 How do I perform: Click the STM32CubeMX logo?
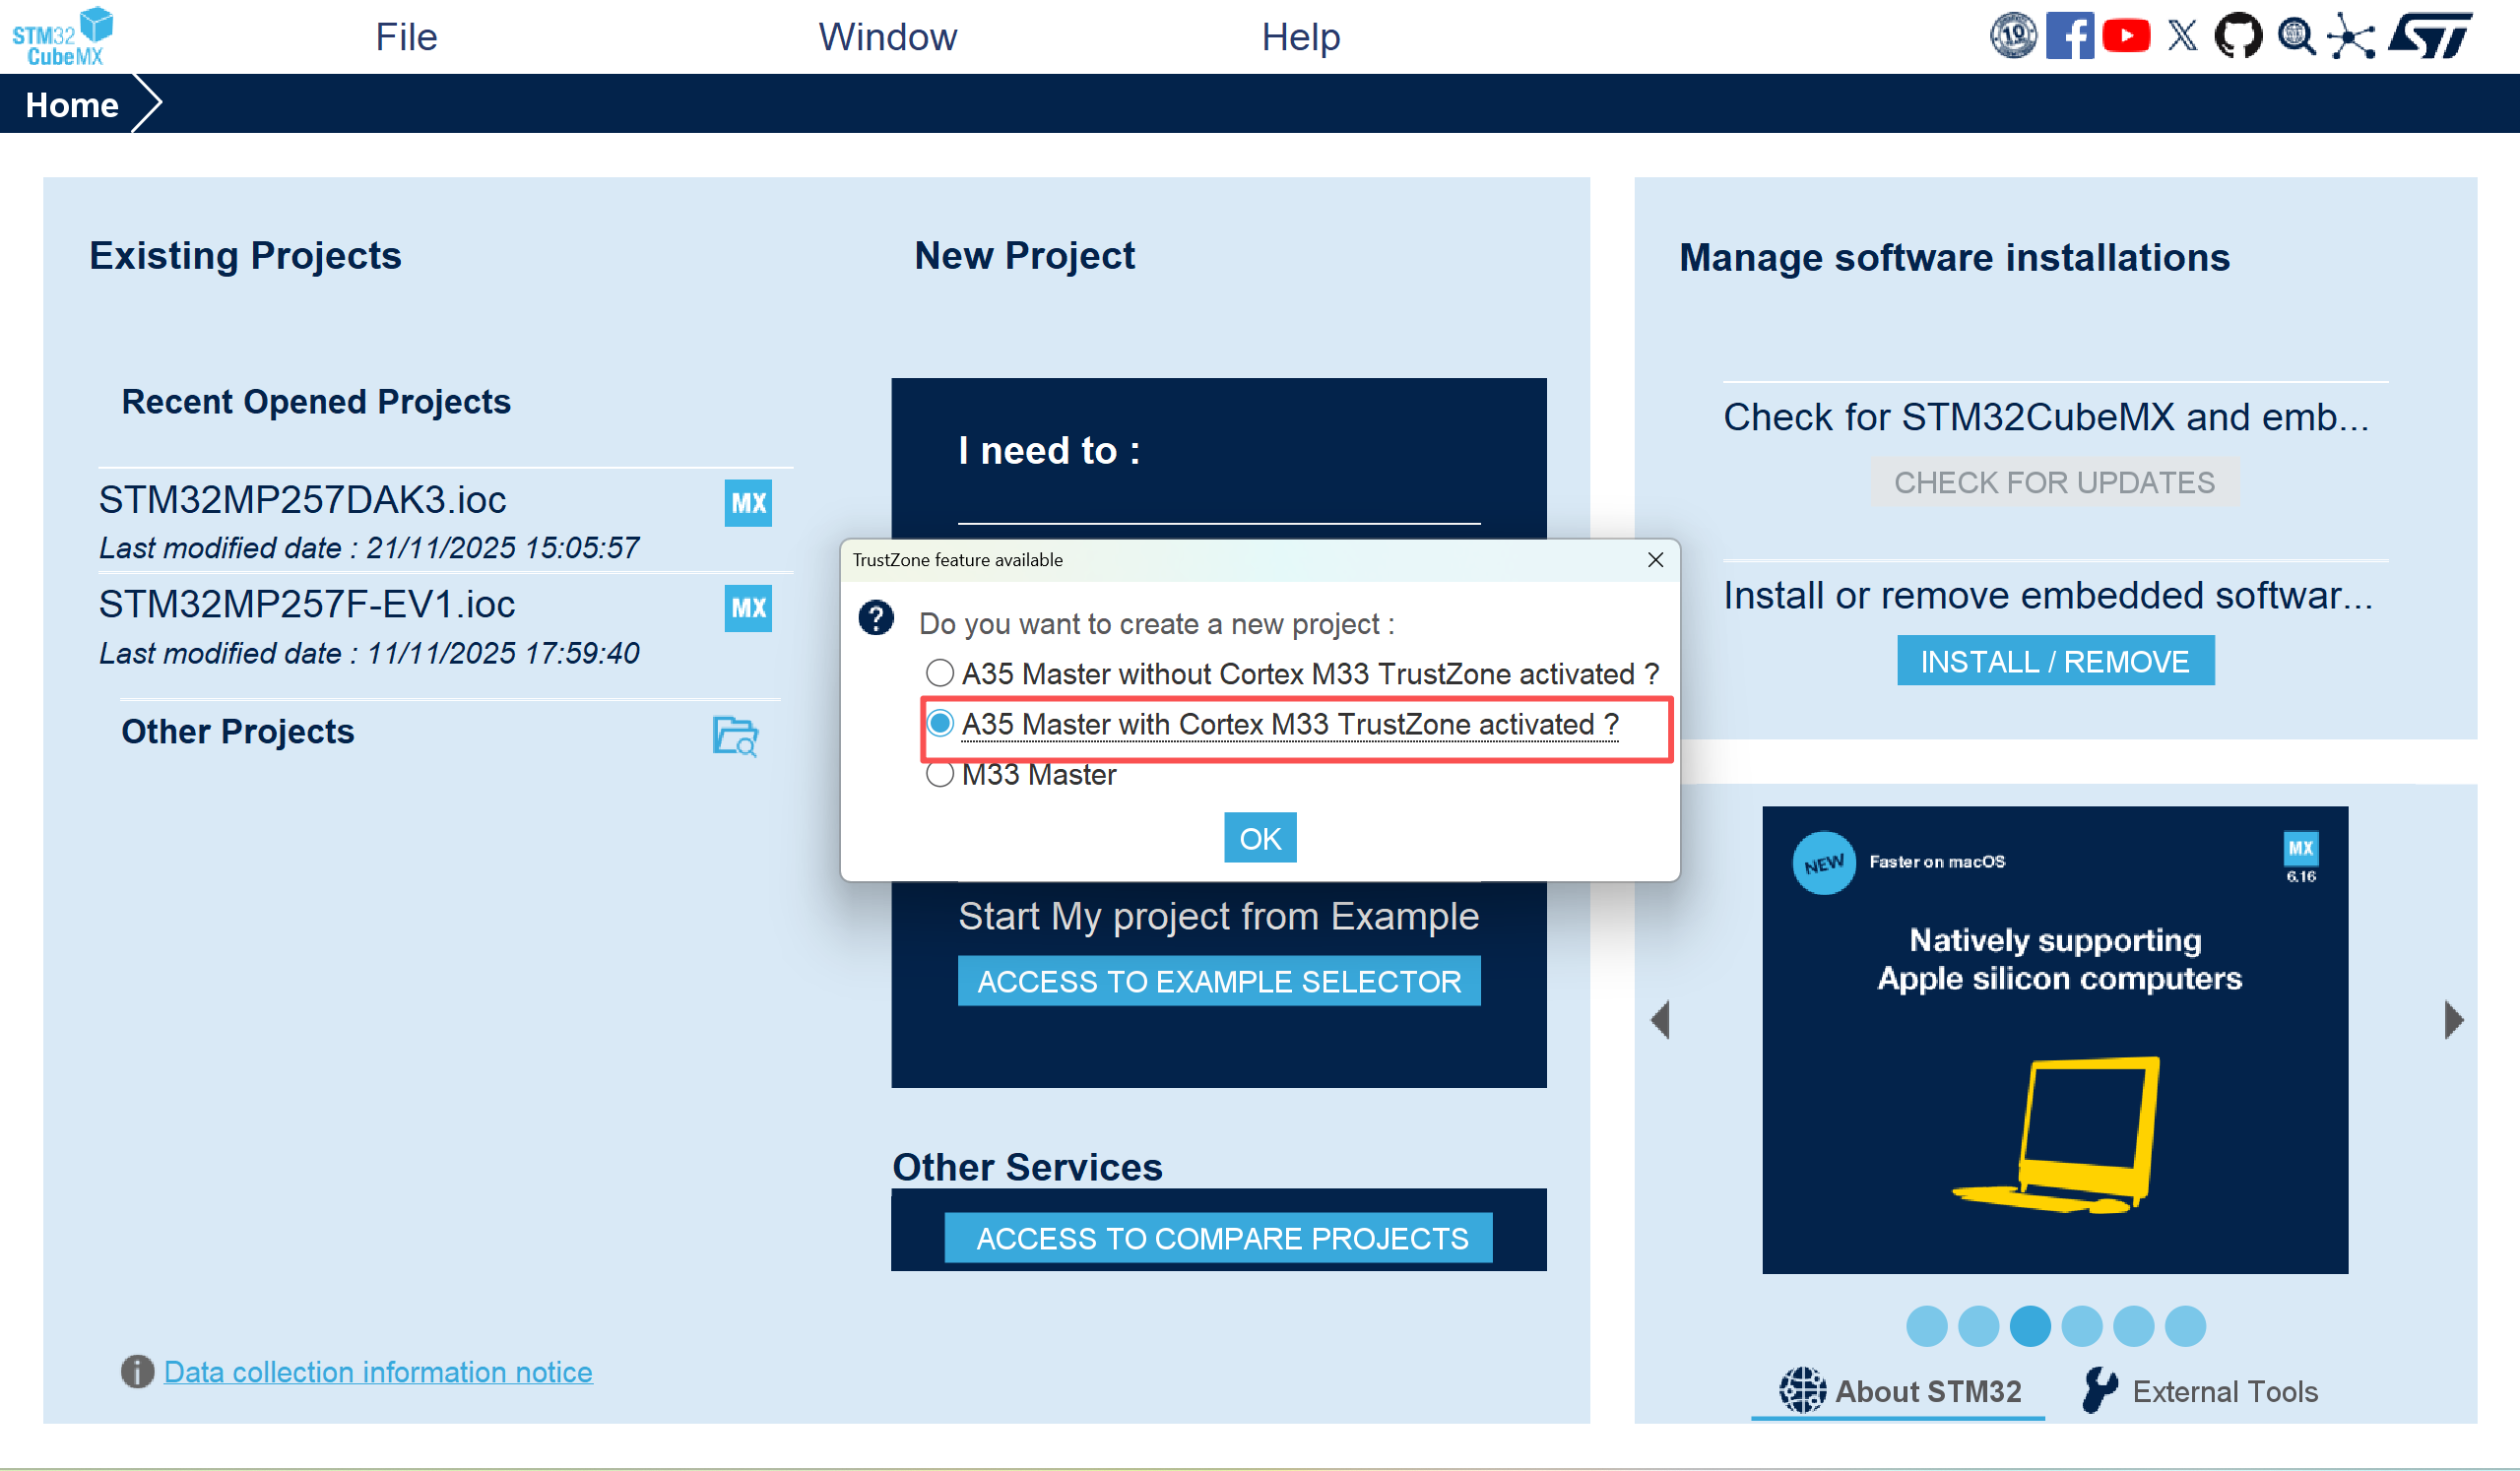(x=62, y=36)
